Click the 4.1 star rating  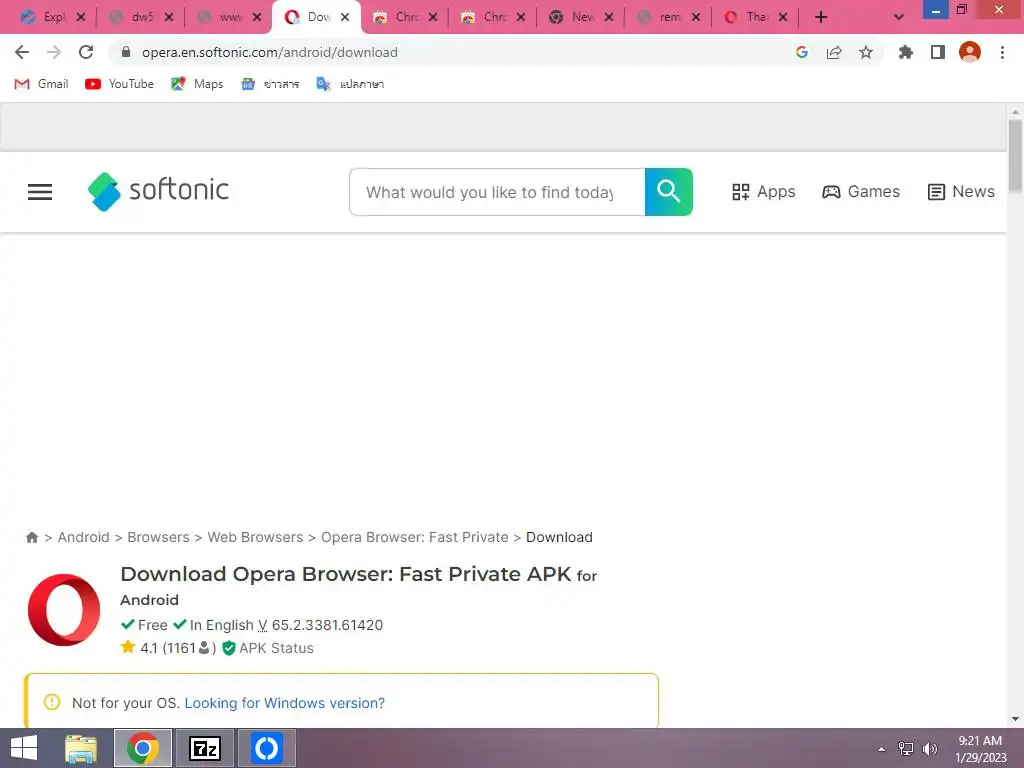[x=168, y=648]
